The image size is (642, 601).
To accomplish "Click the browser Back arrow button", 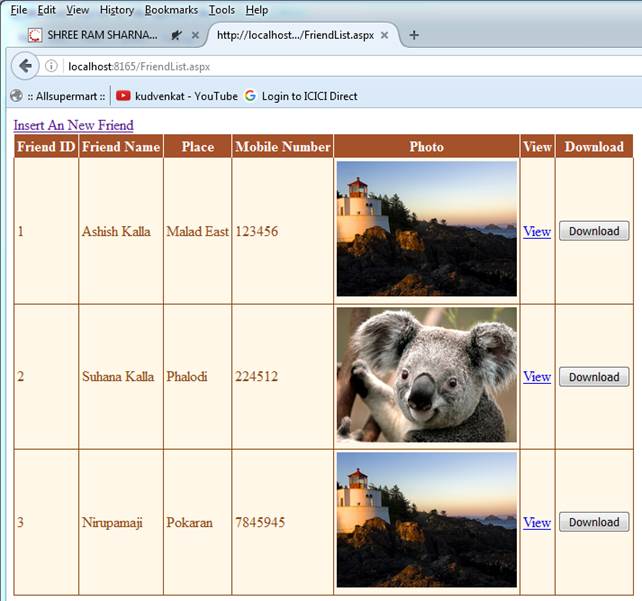I will pos(25,66).
